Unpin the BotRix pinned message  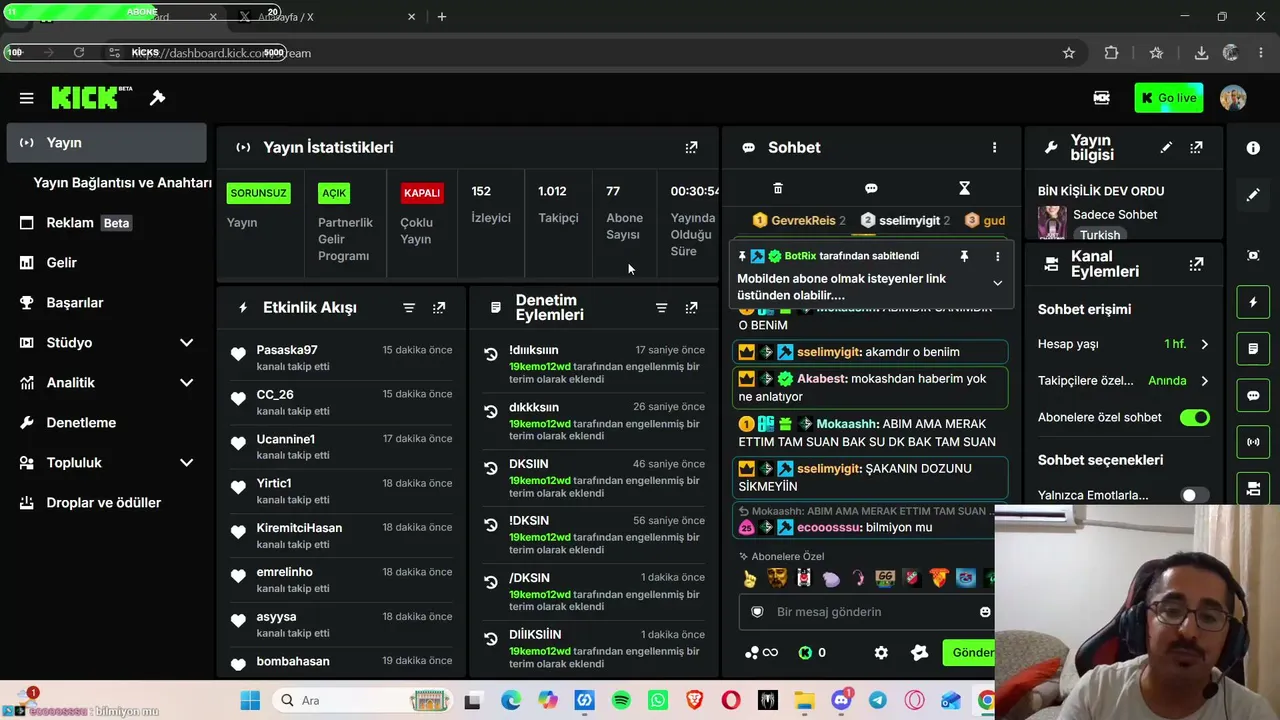(x=964, y=257)
